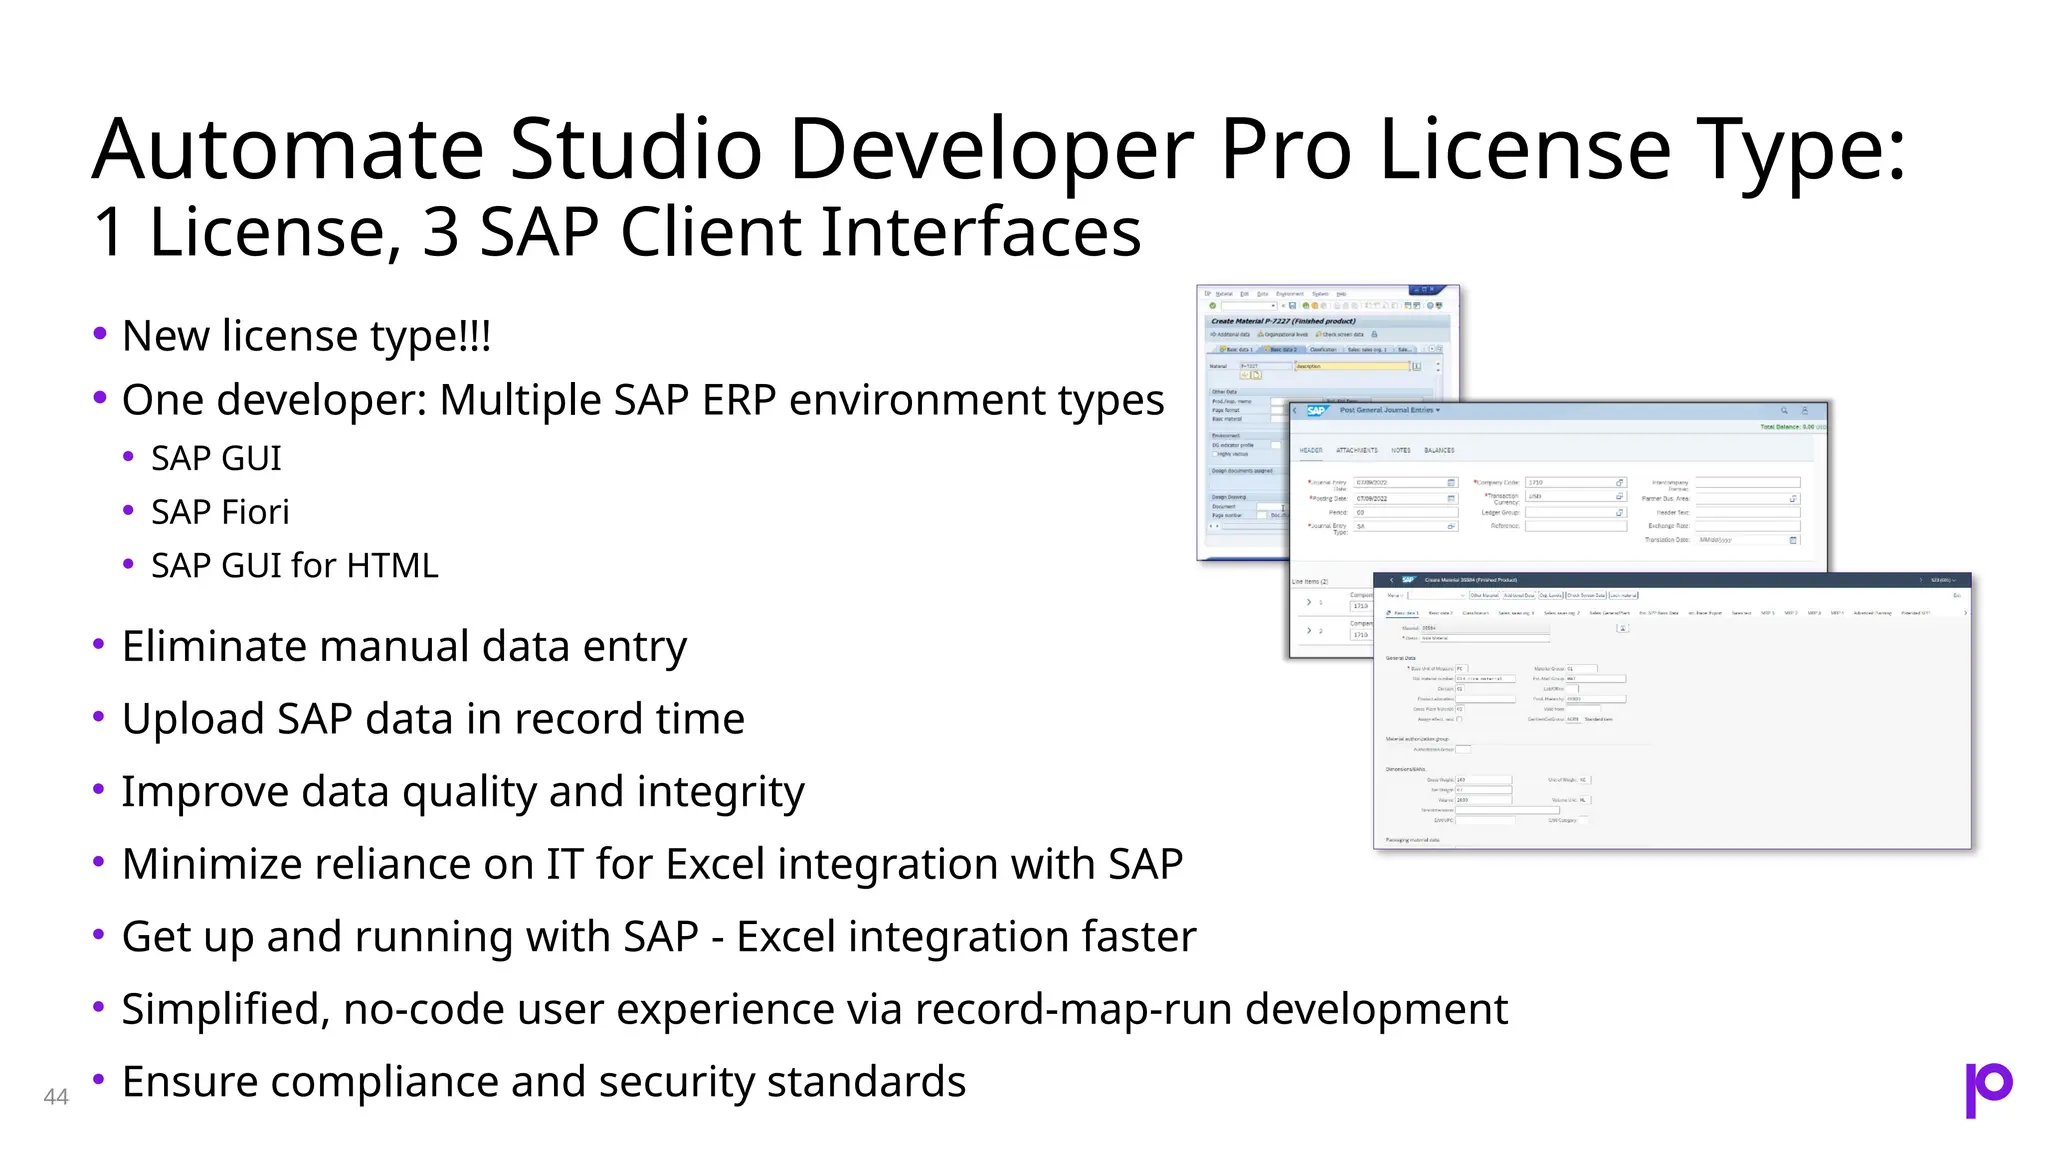2048x1152 pixels.
Task: Open Post General Journal Entries title dropdown
Action: coord(1438,411)
